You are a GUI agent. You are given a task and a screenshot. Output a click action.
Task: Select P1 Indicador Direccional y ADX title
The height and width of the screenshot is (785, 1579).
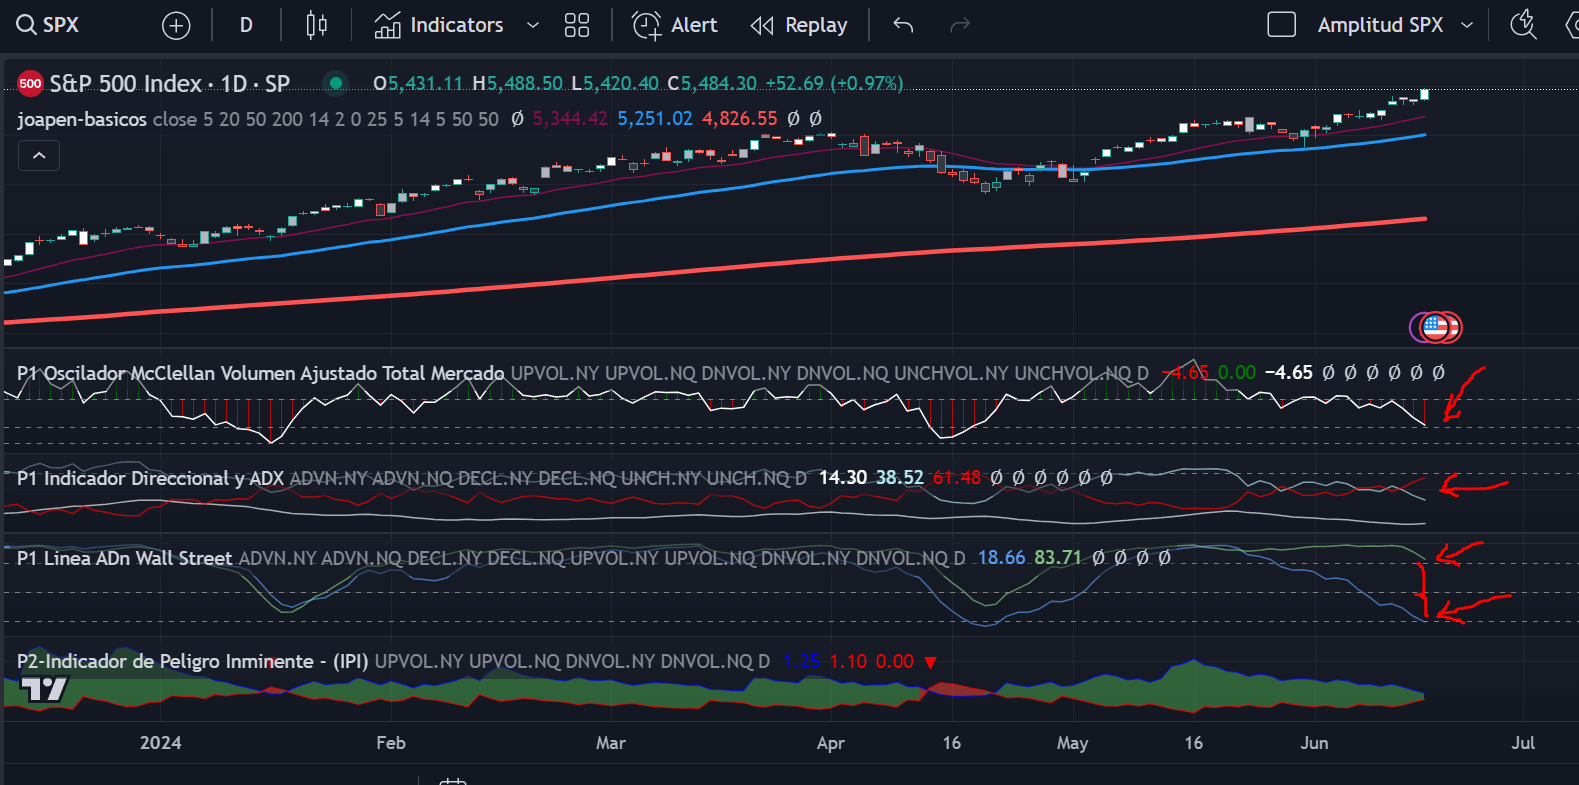pyautogui.click(x=151, y=478)
